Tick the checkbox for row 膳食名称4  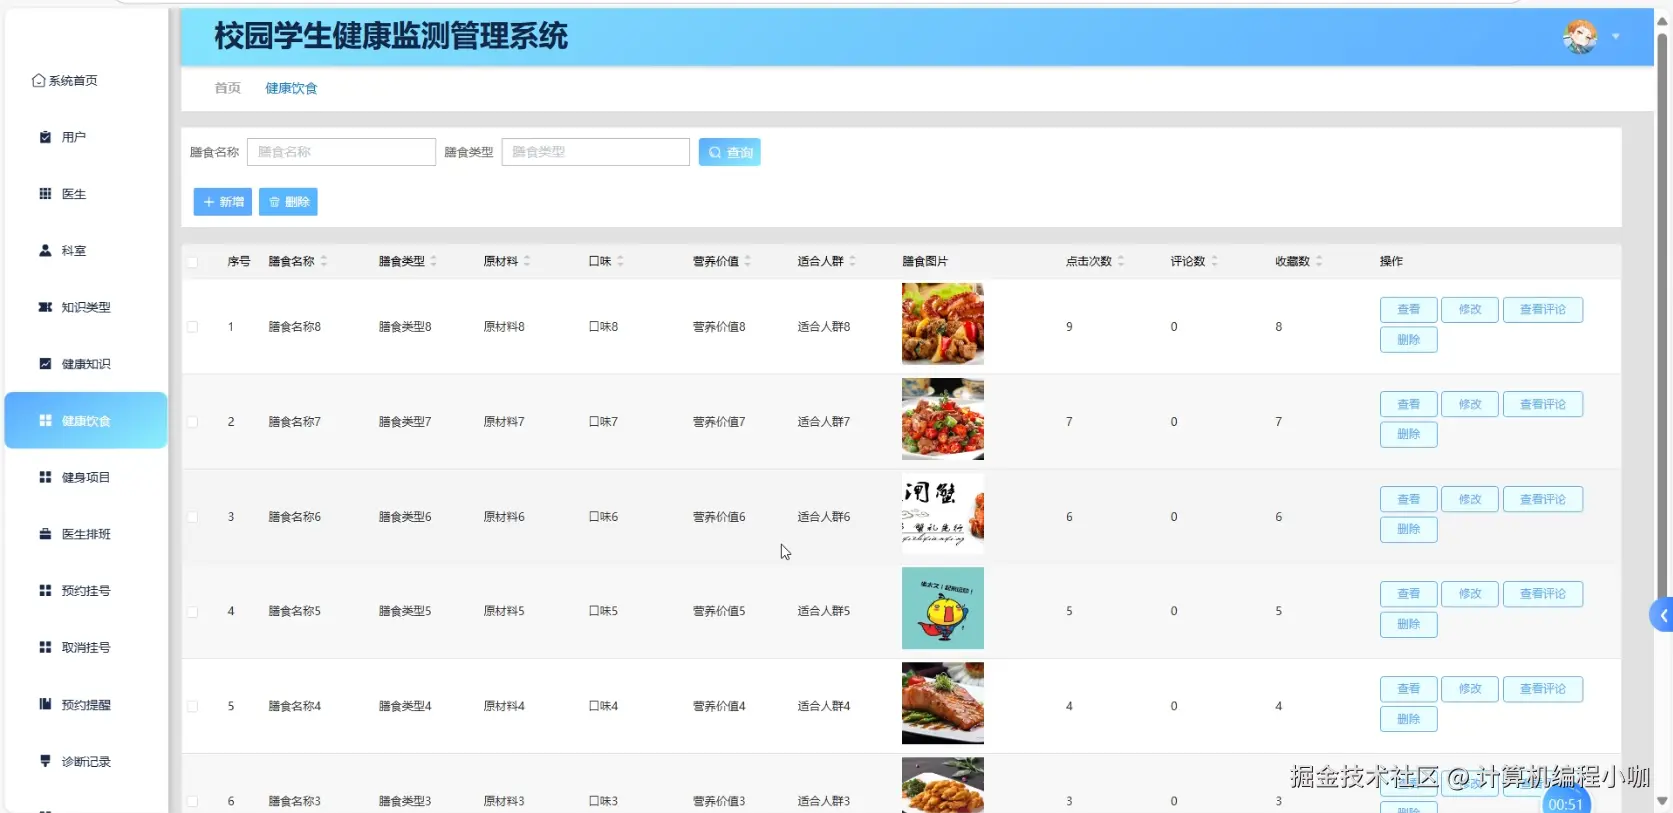(192, 706)
